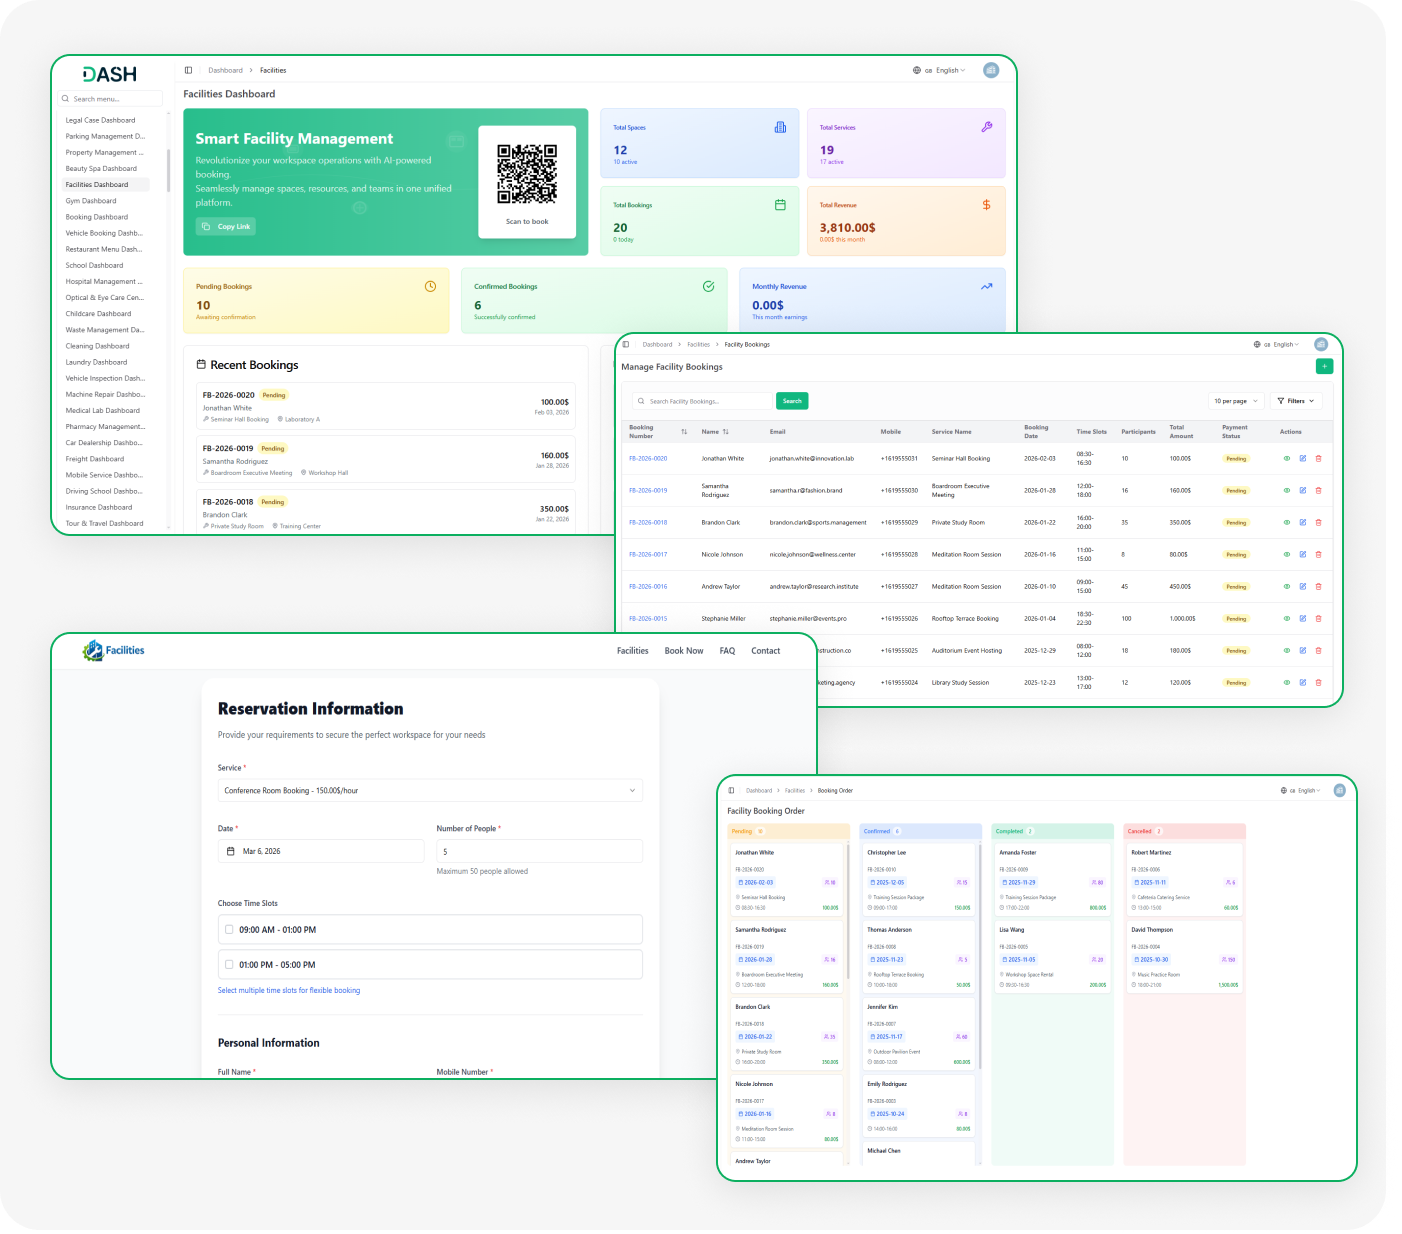Open FAQ in the reservation page nav
The image size is (1402, 1234).
click(x=727, y=651)
